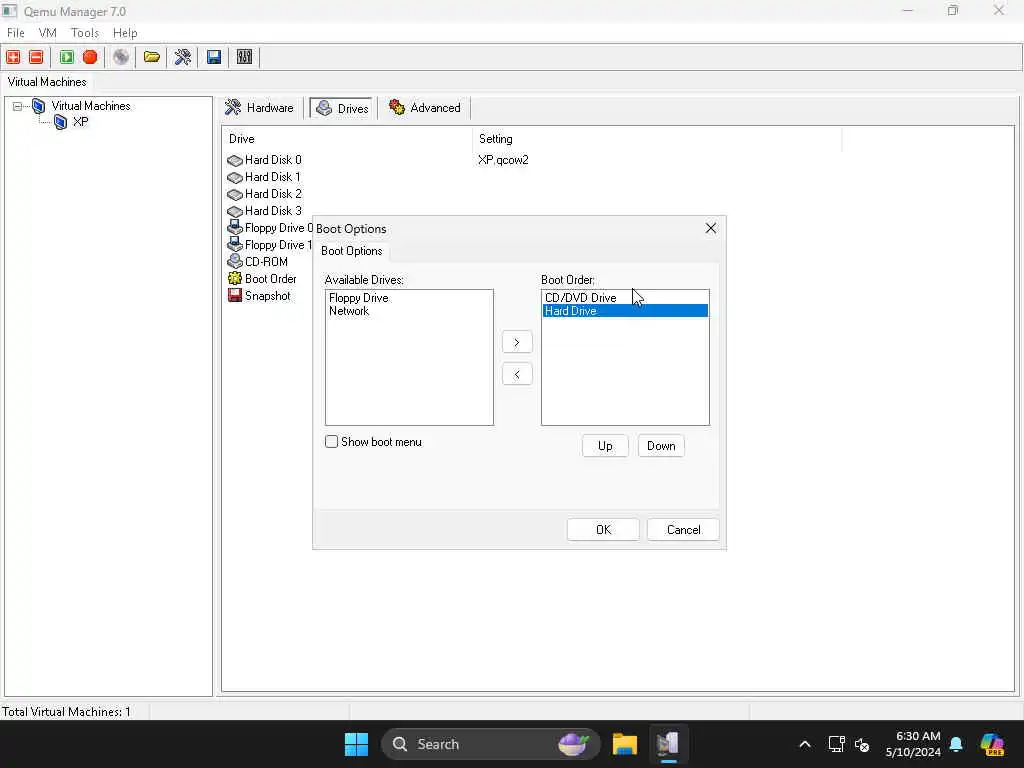Click the red plus new VM toolbar icon
This screenshot has height=768, width=1024.
[x=13, y=57]
